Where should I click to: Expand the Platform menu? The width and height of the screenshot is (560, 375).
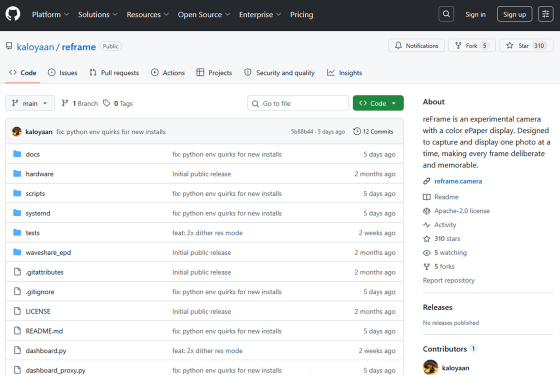pos(50,15)
